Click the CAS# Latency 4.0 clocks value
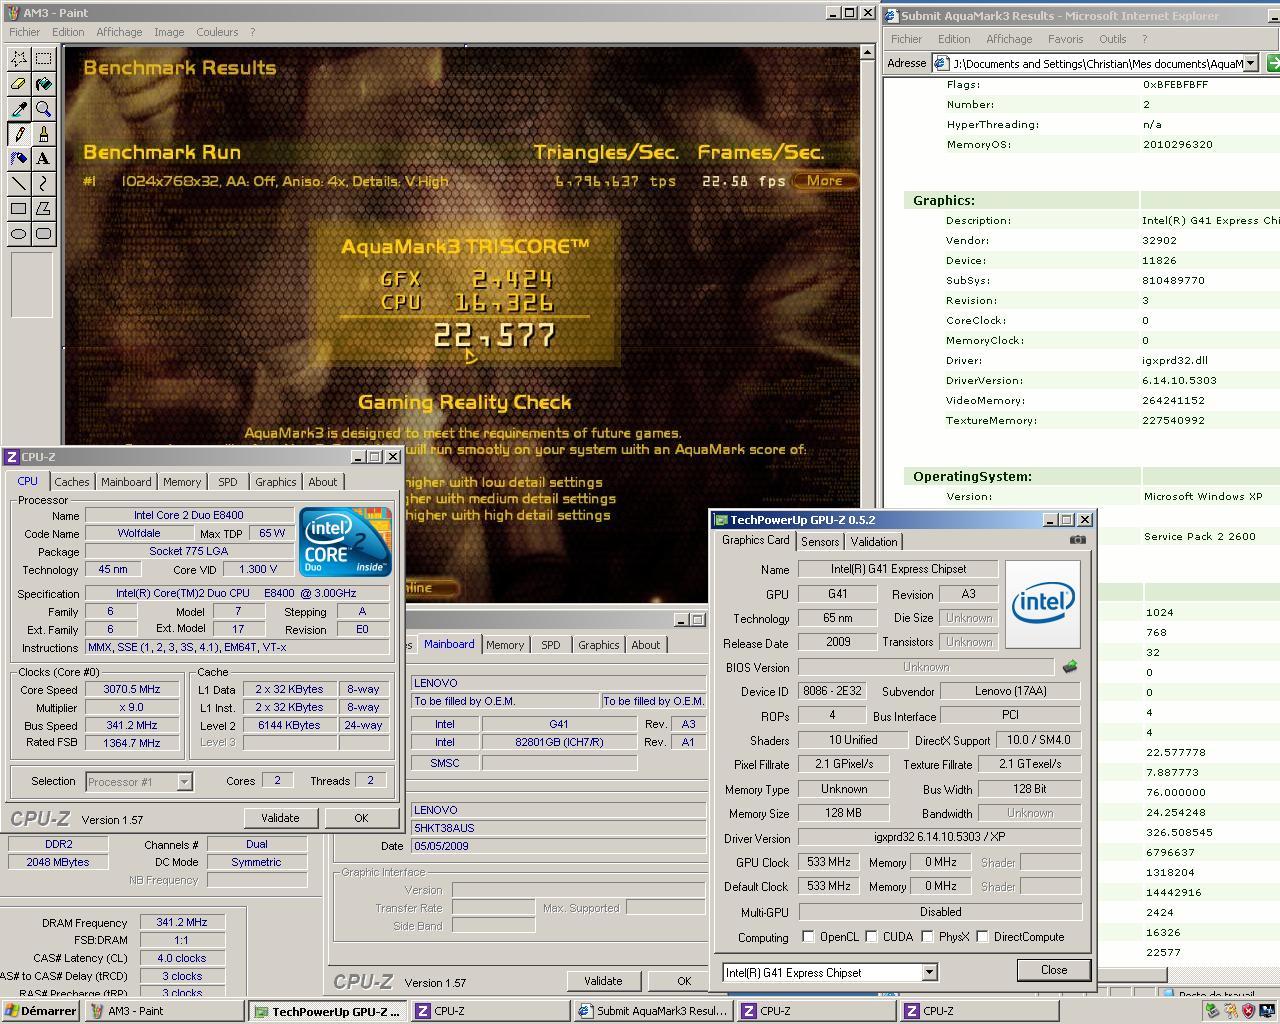The image size is (1280, 1024). tap(182, 958)
